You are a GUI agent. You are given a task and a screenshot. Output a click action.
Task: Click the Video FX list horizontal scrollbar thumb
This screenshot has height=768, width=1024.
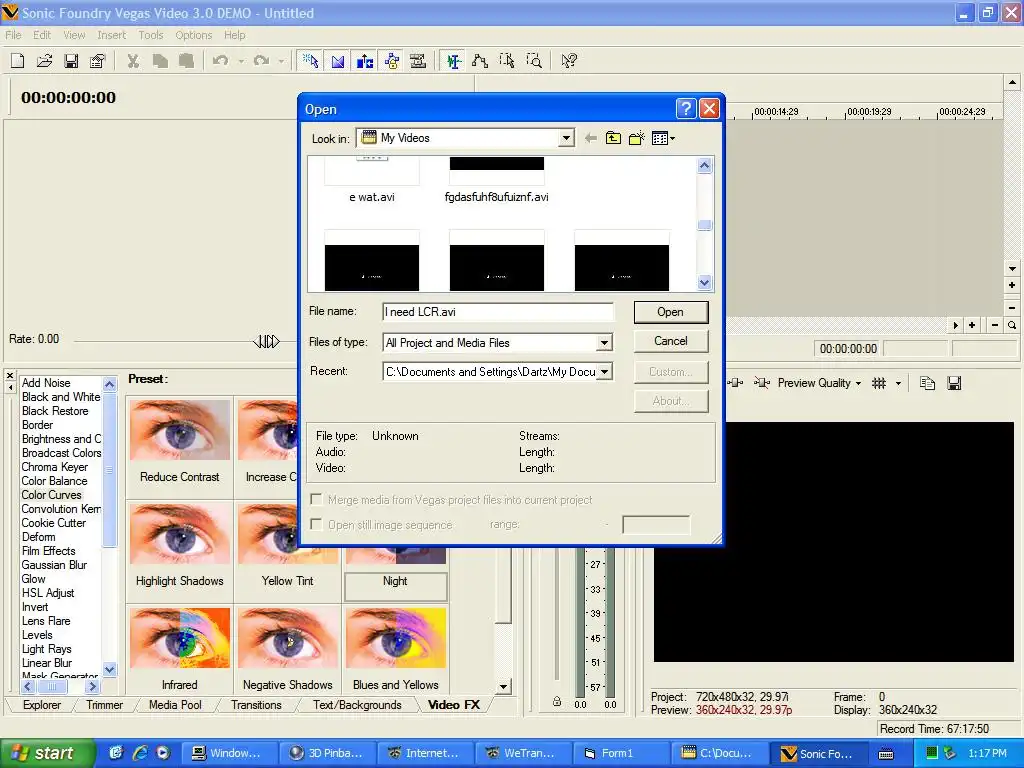pos(52,686)
